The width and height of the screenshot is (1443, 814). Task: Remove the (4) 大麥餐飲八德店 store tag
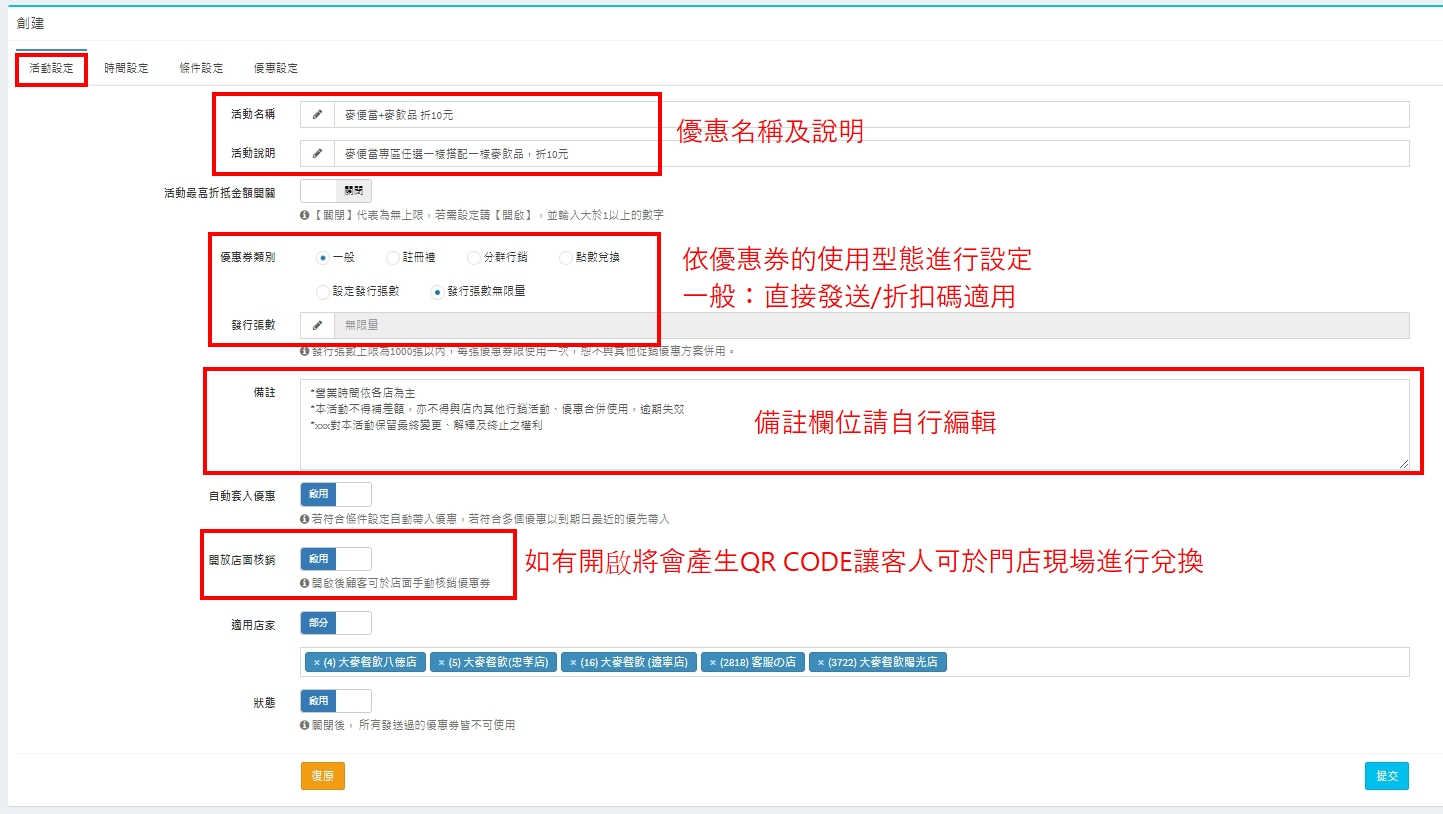click(x=317, y=663)
